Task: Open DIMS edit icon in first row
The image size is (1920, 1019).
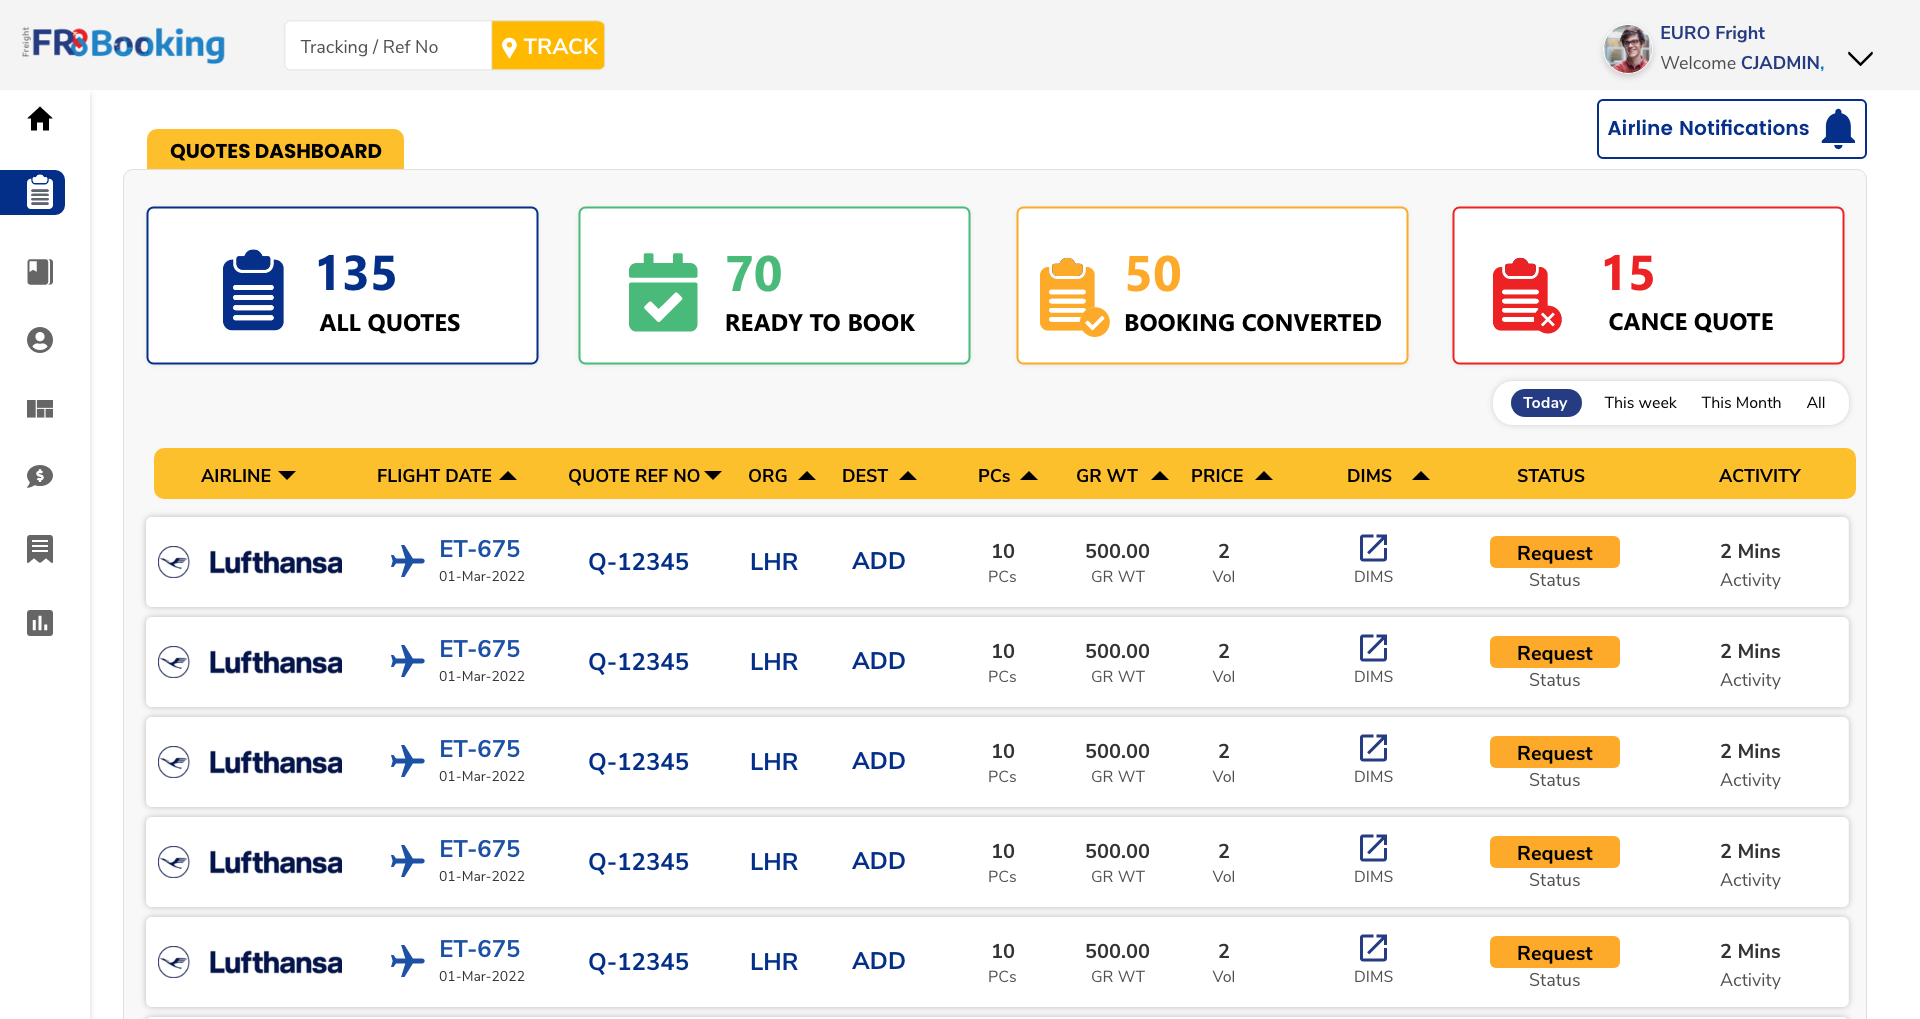Action: point(1373,548)
